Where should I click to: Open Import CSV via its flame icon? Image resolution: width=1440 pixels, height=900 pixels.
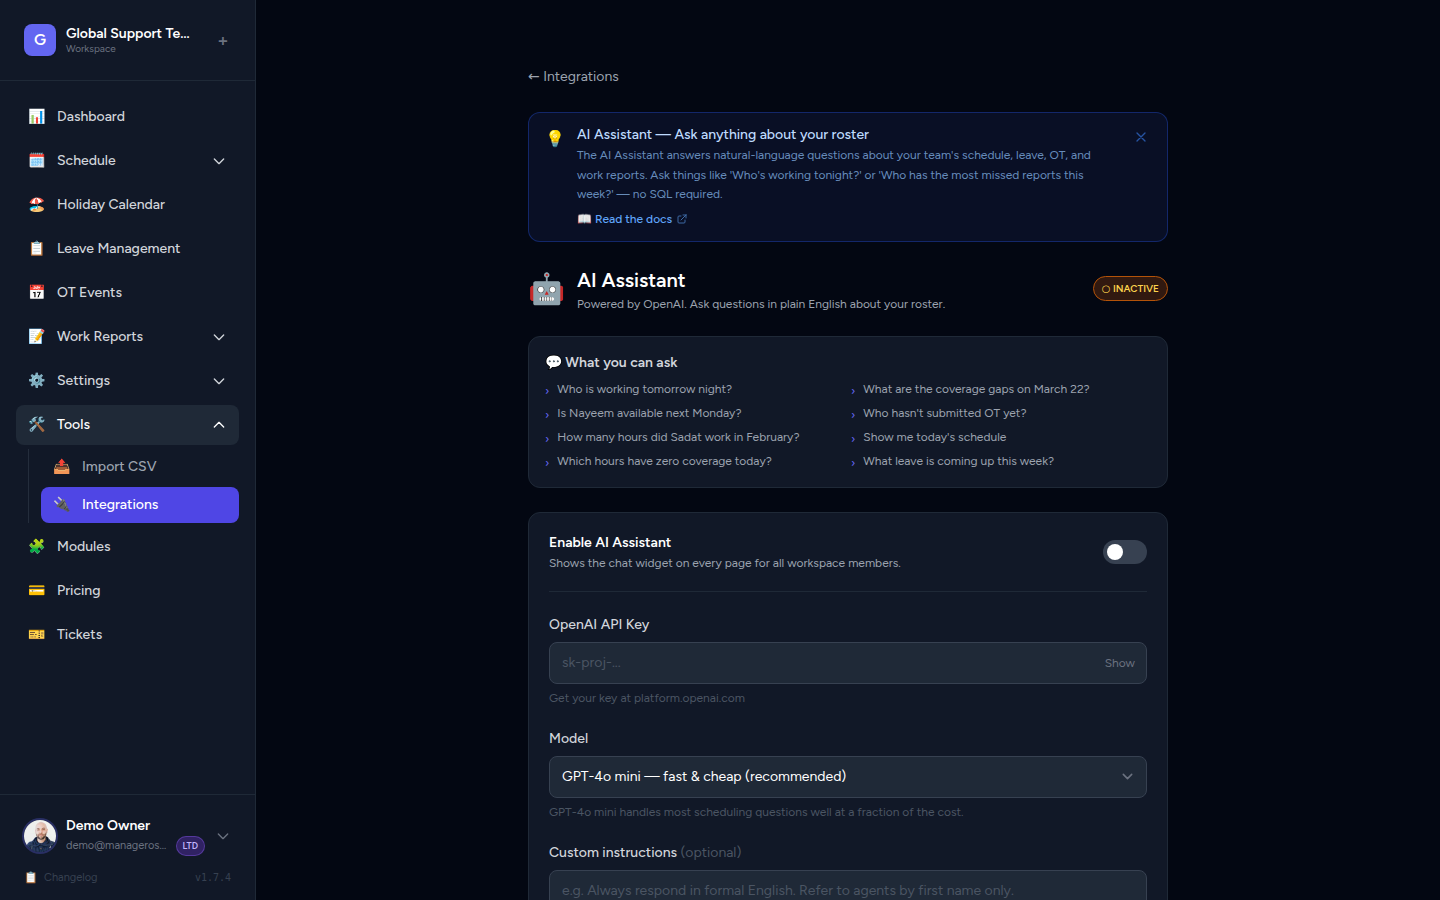61,466
